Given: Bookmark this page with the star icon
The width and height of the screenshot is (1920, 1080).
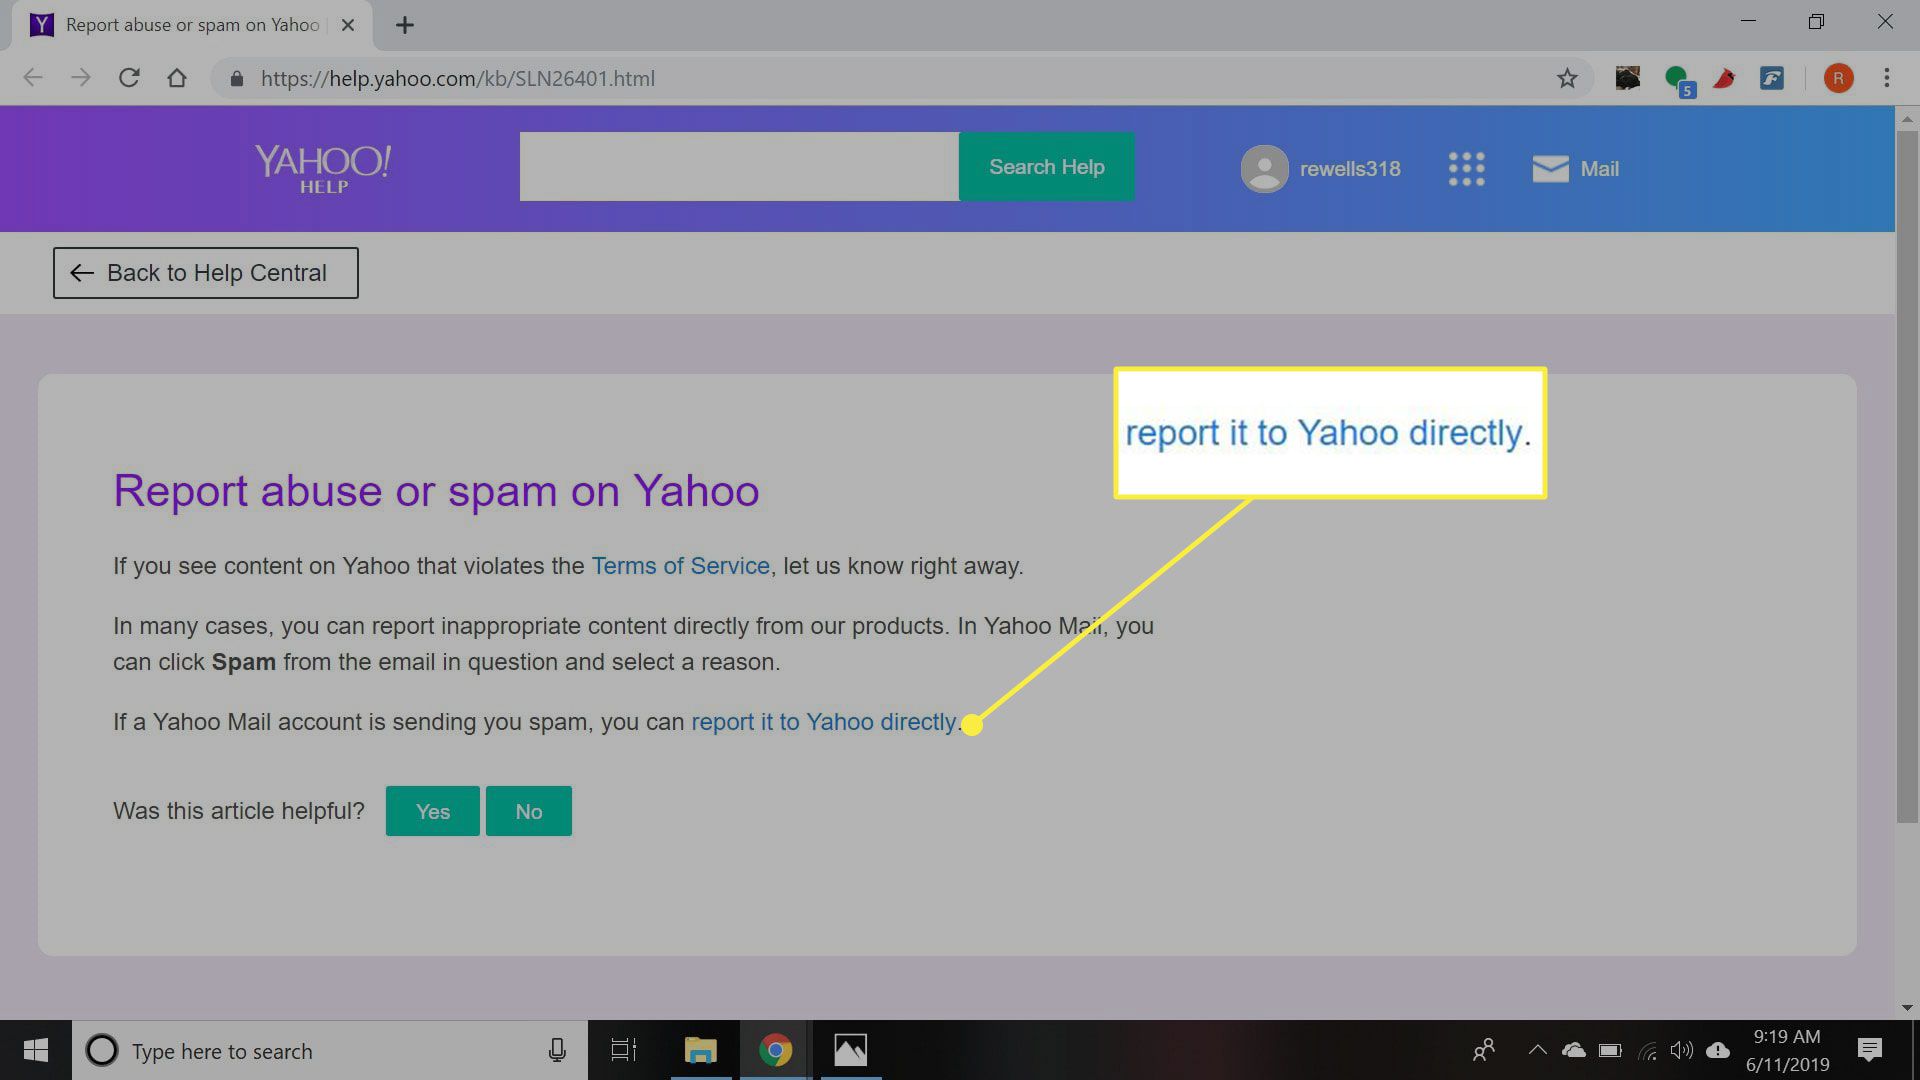Looking at the screenshot, I should (x=1567, y=78).
